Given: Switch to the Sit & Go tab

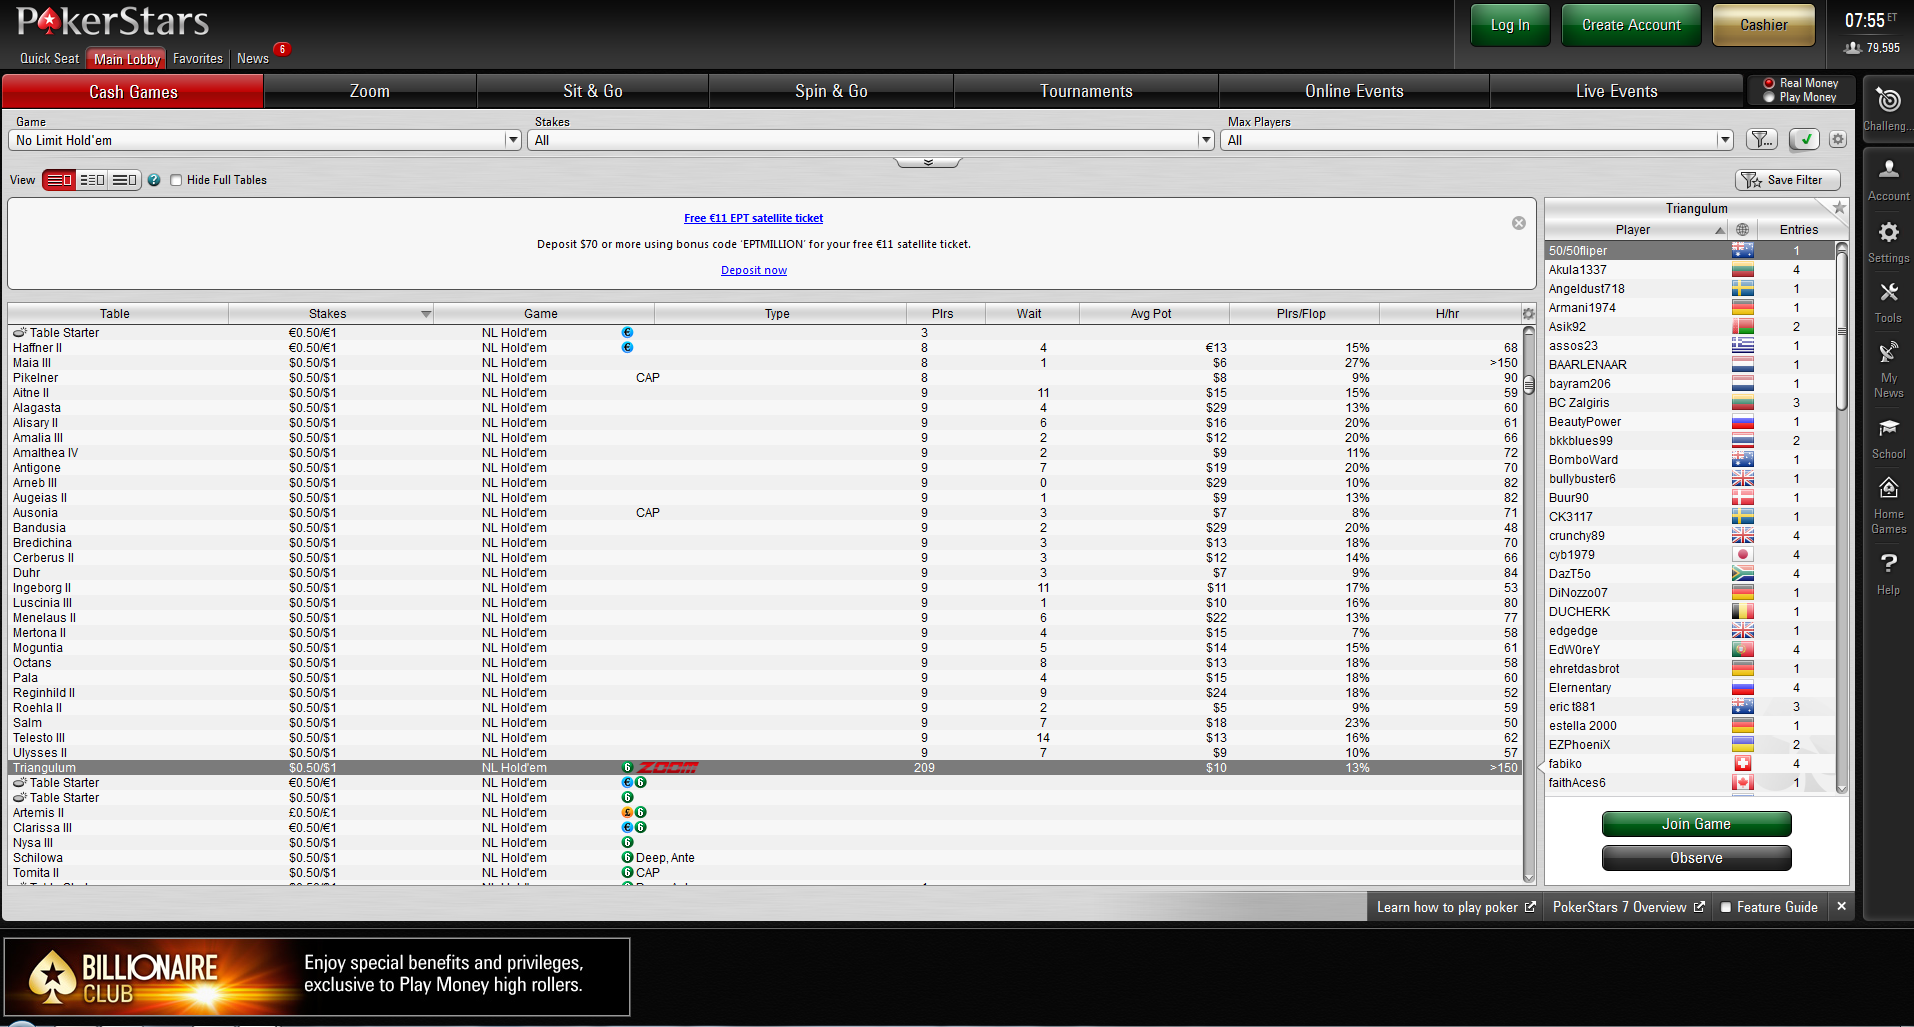Looking at the screenshot, I should point(593,92).
